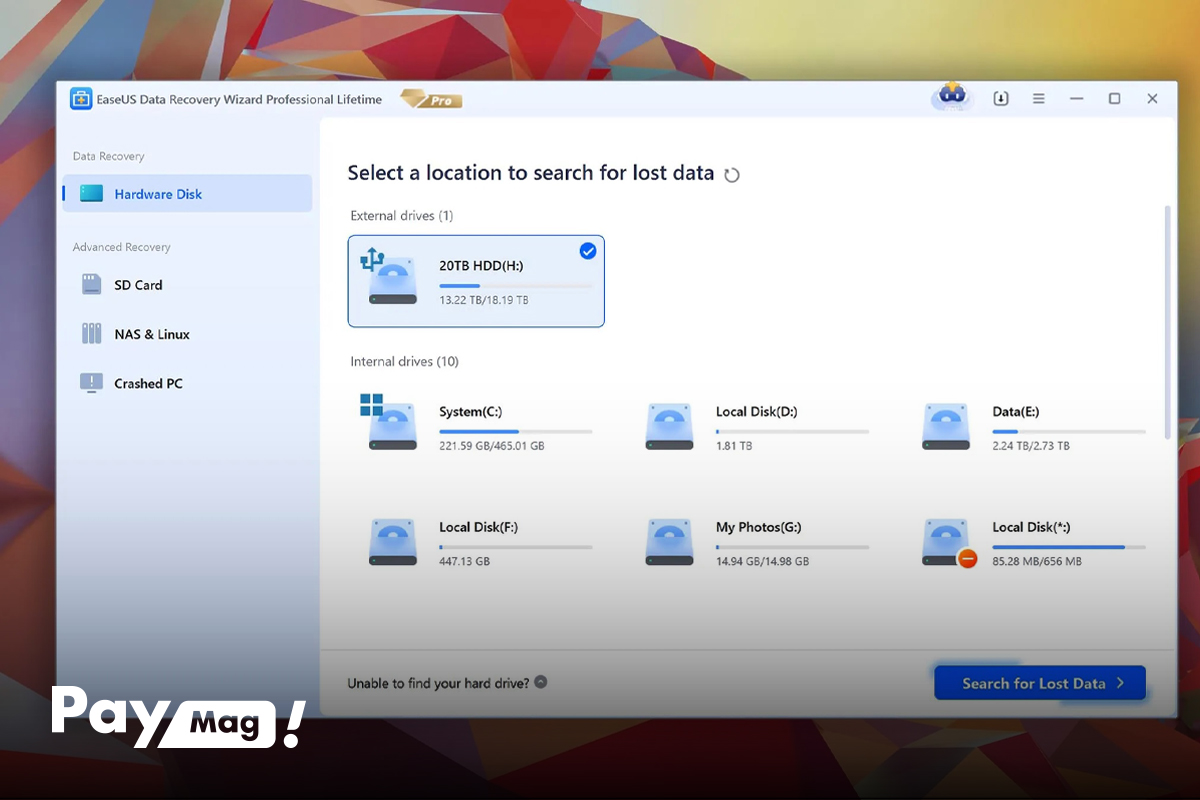This screenshot has width=1200, height=800.
Task: Click the 20TB HDD USB drive icon
Action: [x=390, y=278]
